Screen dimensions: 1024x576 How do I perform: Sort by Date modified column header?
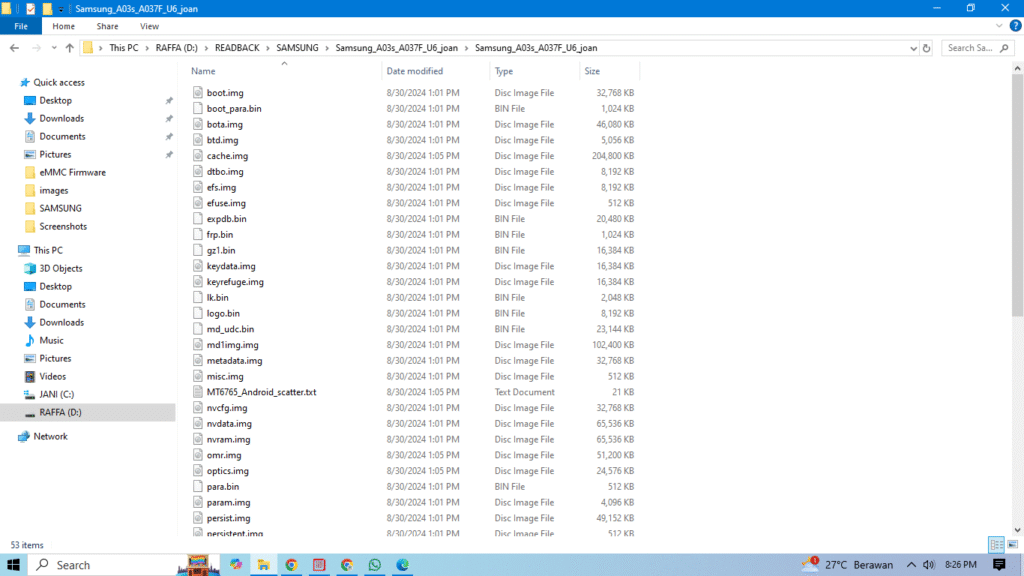coord(415,71)
